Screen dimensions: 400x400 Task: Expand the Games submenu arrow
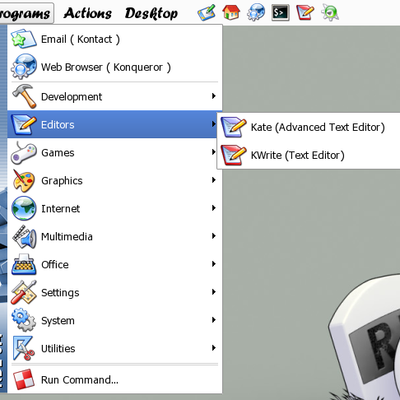point(214,152)
